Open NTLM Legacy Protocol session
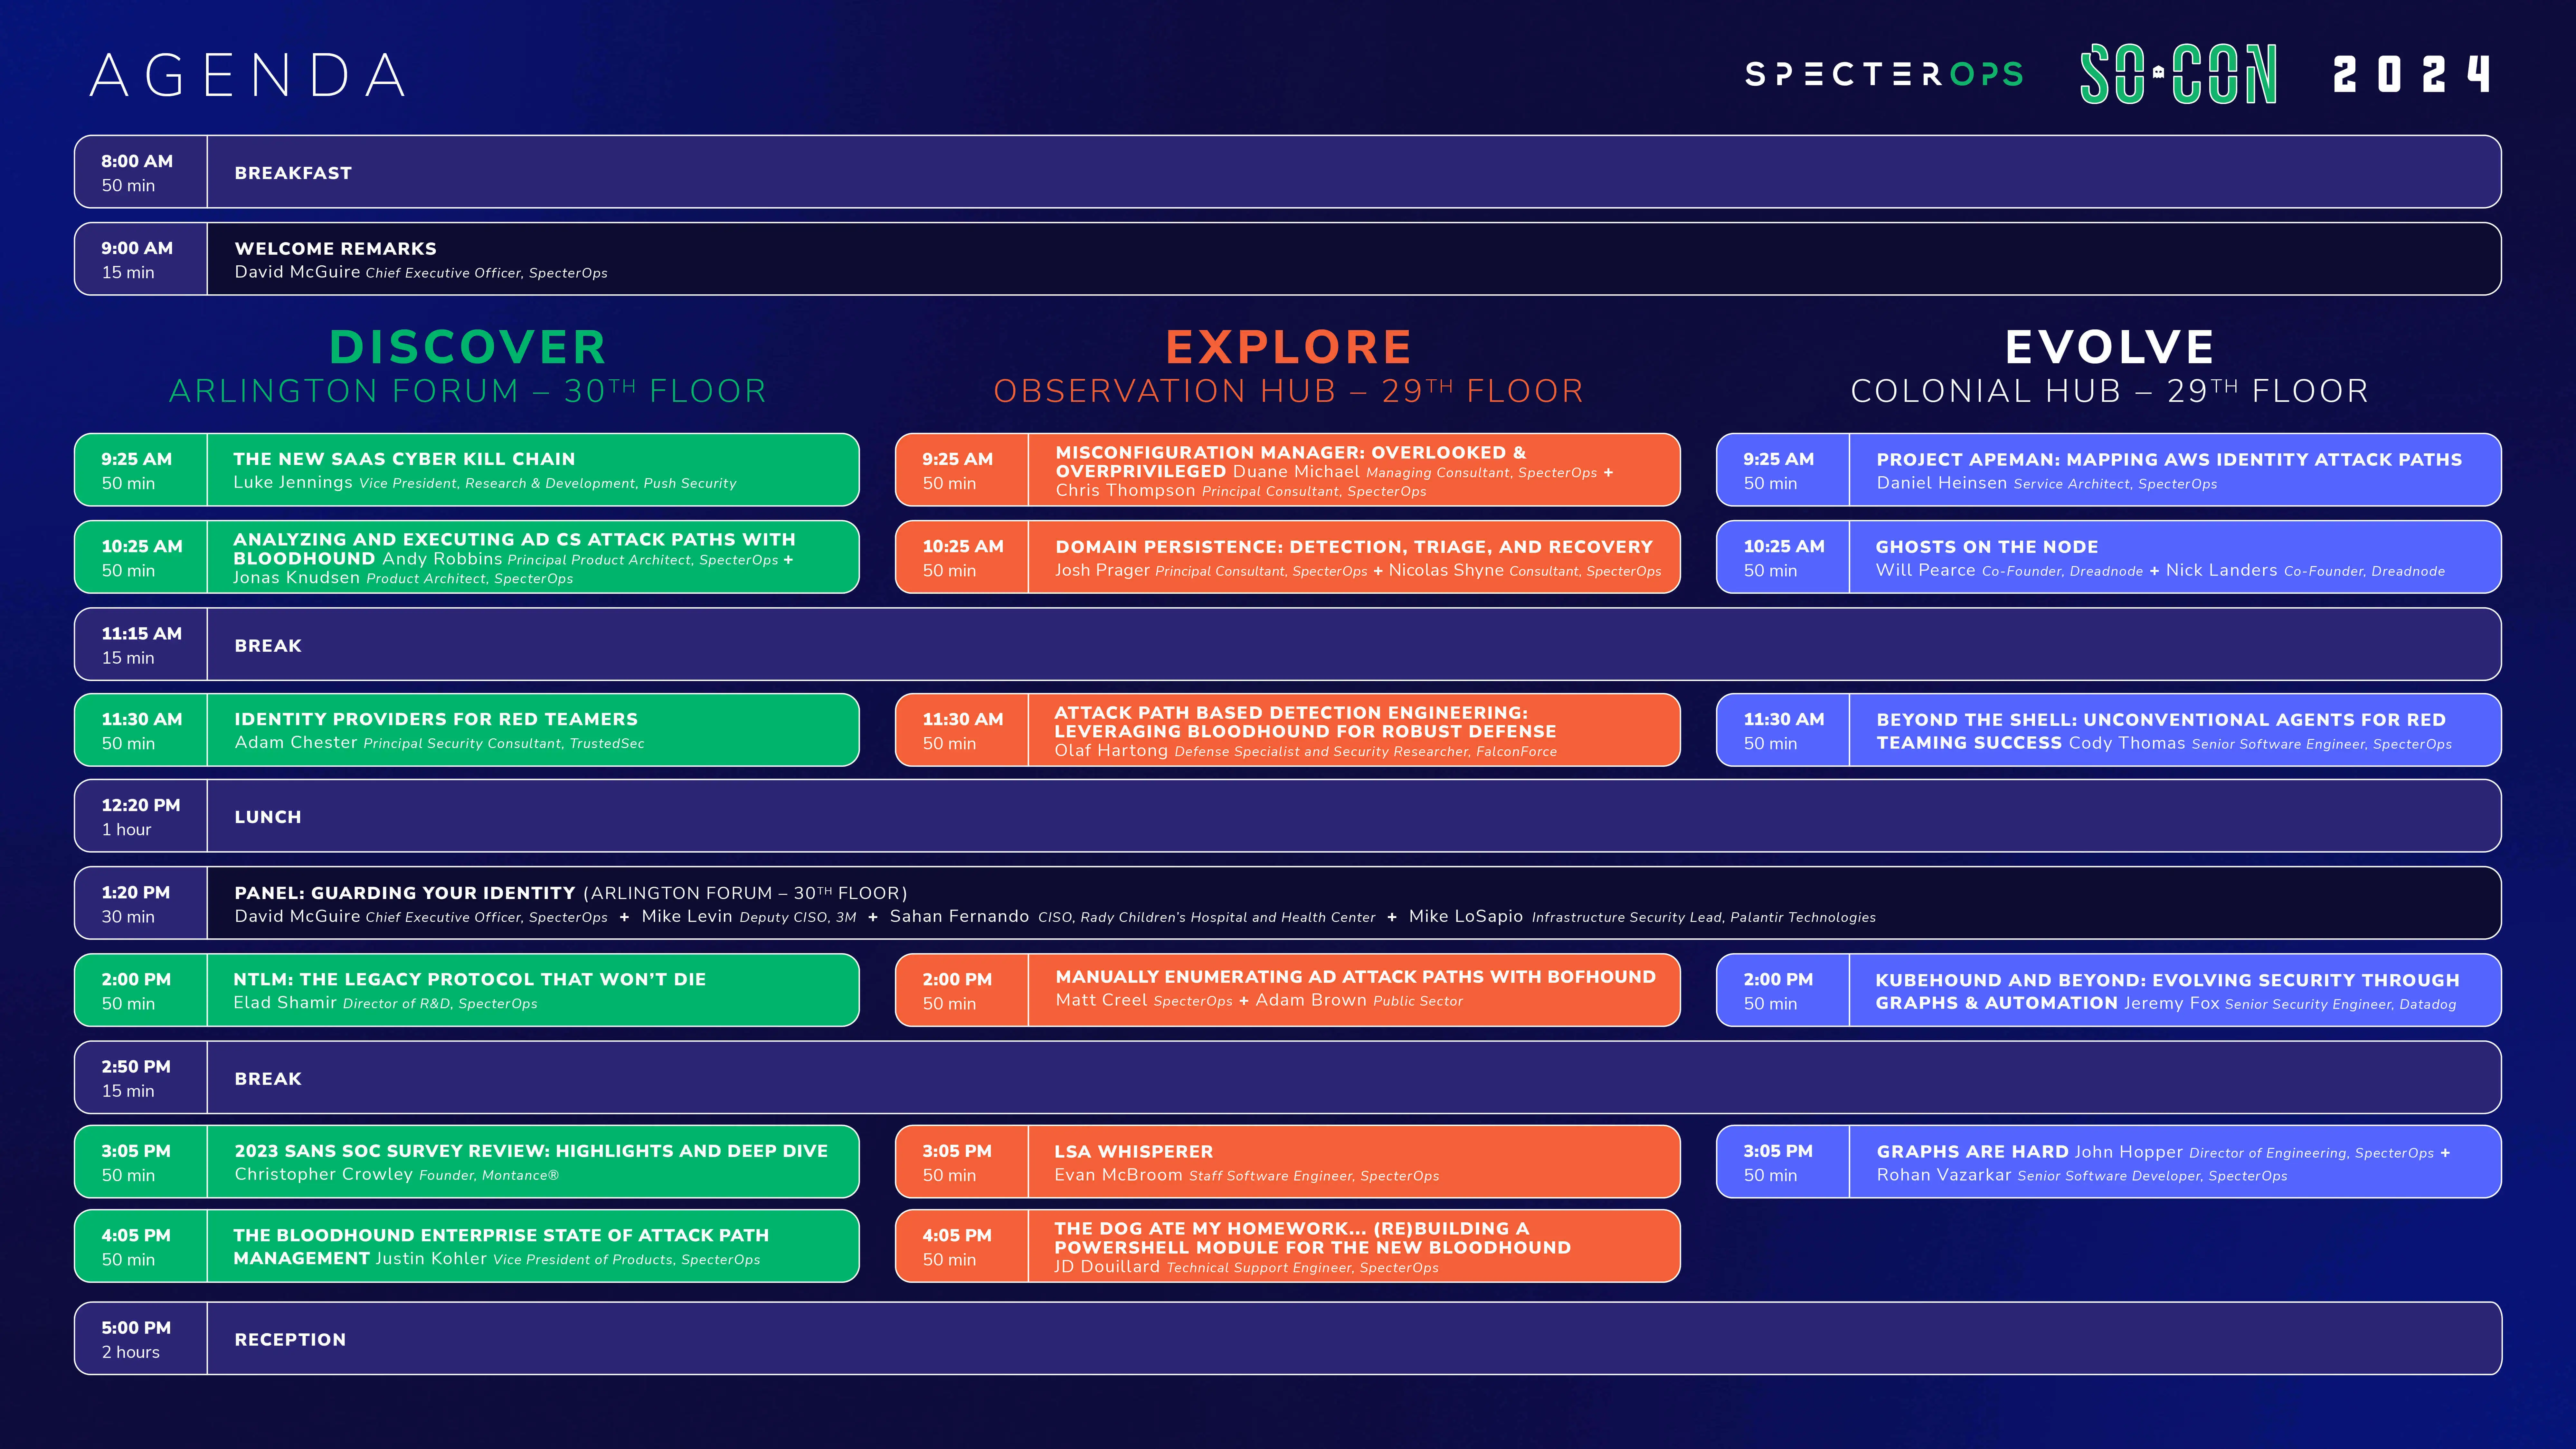2576x1449 pixels. [467, 990]
